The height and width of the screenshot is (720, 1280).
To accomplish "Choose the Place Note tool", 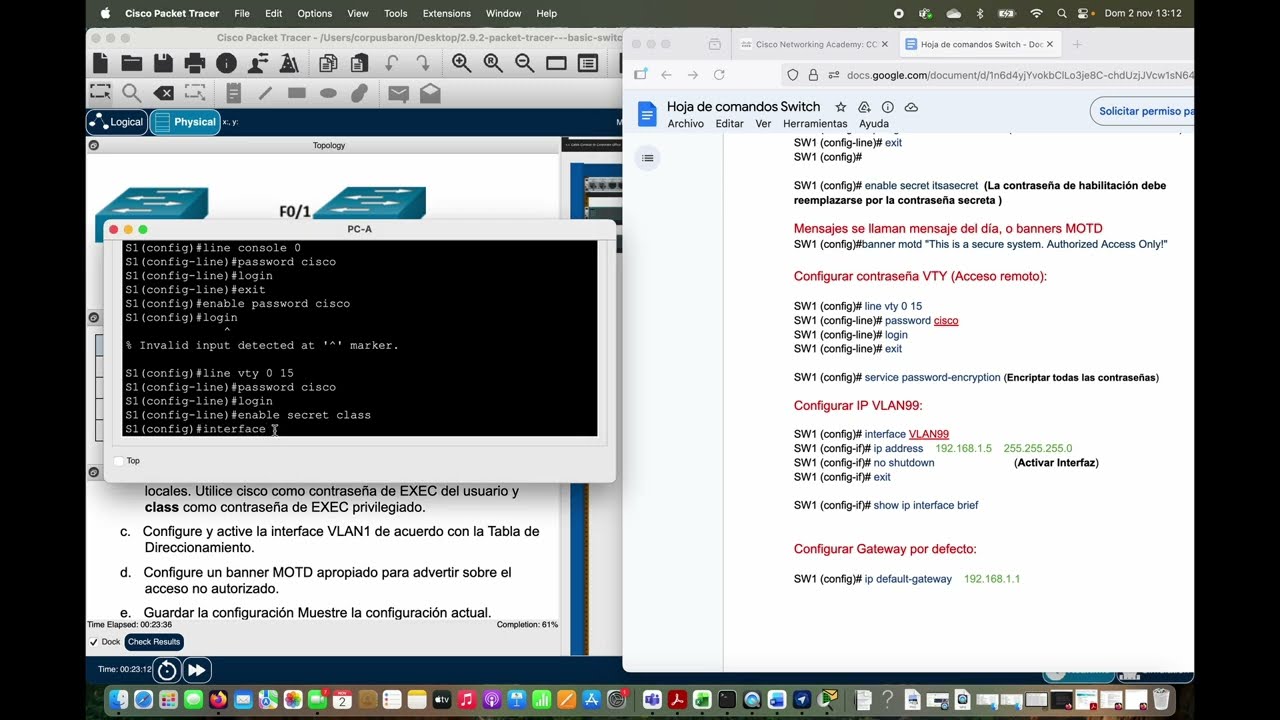I will pyautogui.click(x=234, y=93).
